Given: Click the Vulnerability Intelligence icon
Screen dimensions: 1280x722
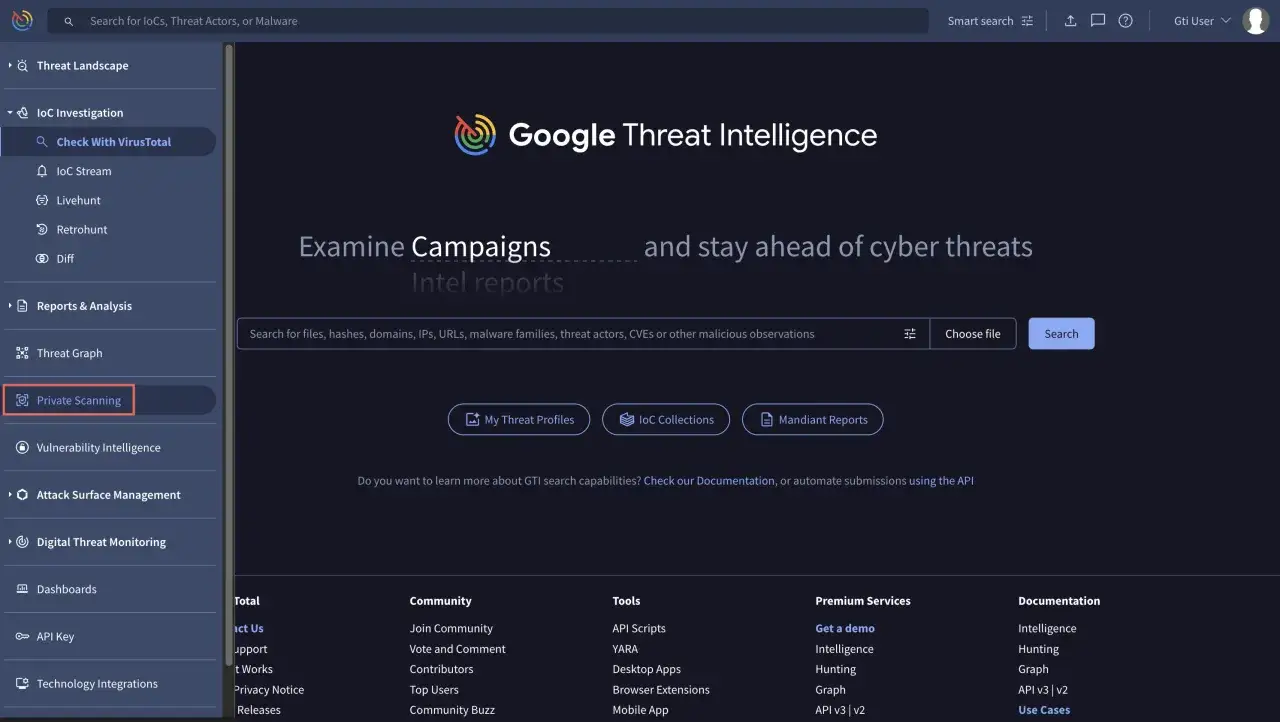Looking at the screenshot, I should click(23, 448).
